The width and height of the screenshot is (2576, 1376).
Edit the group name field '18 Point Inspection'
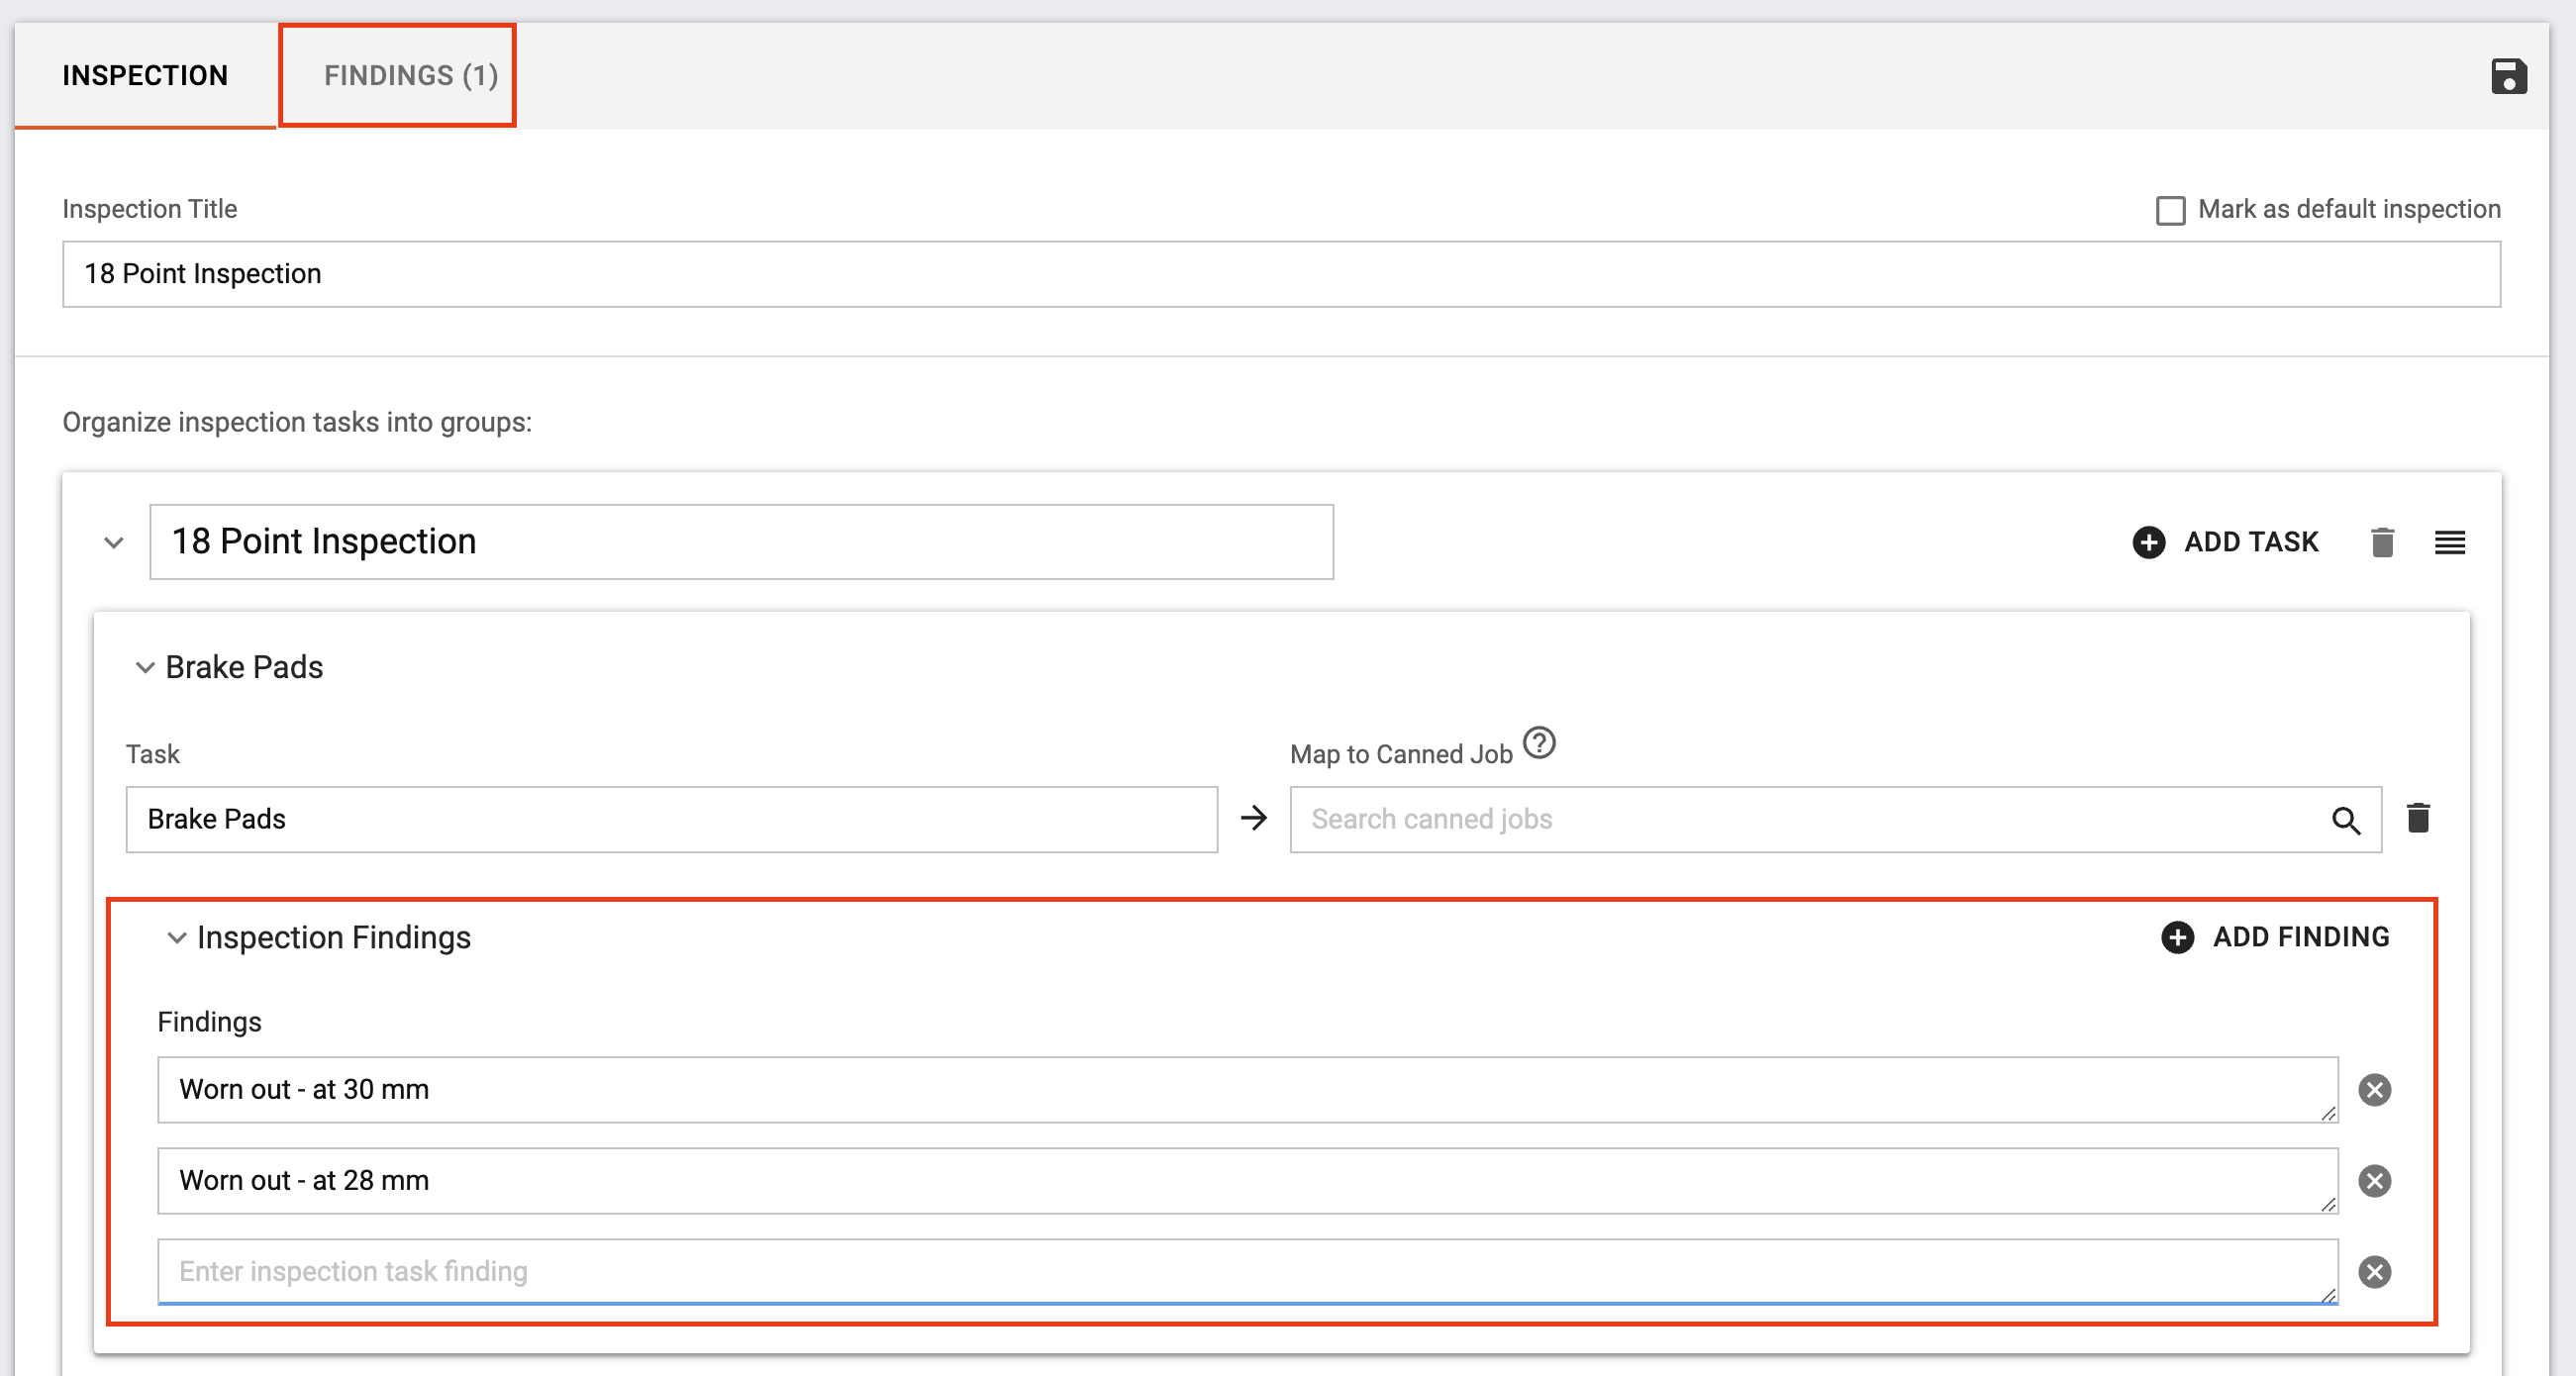741,542
